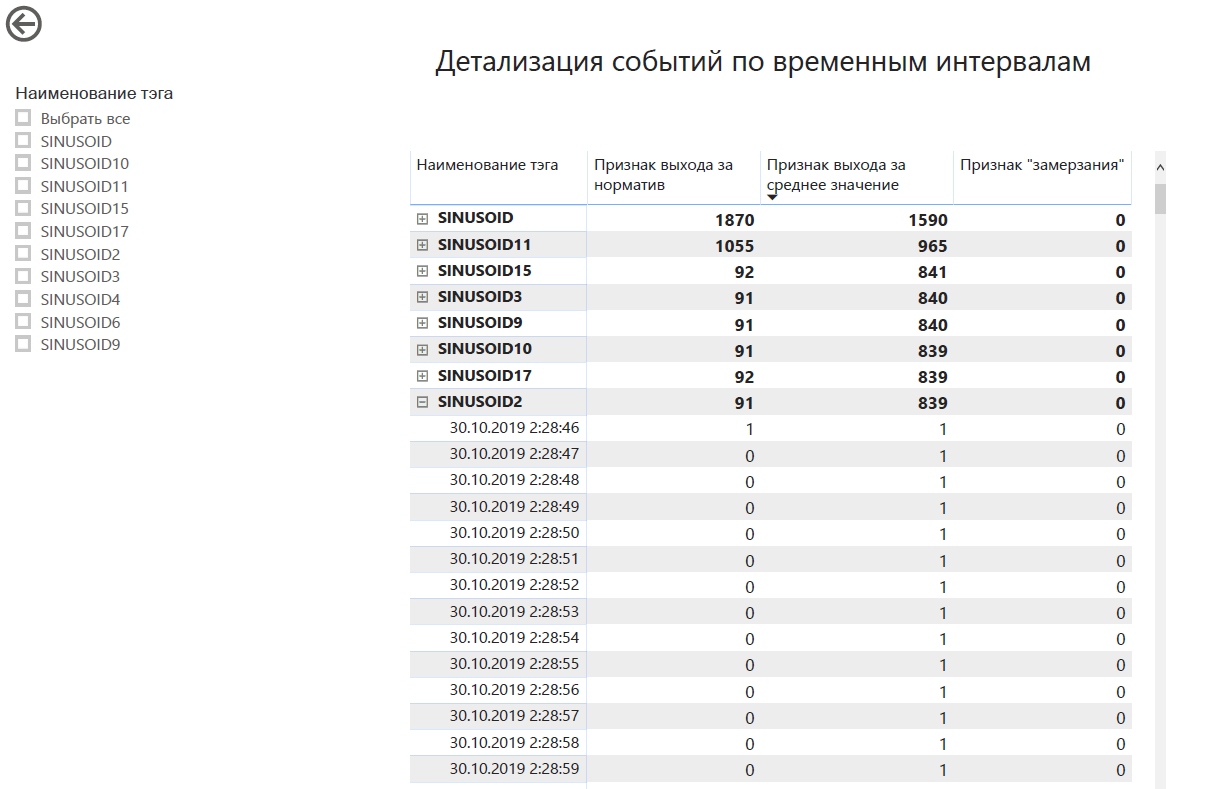Click sort arrow under Признак выхода за среднее значение

(772, 197)
